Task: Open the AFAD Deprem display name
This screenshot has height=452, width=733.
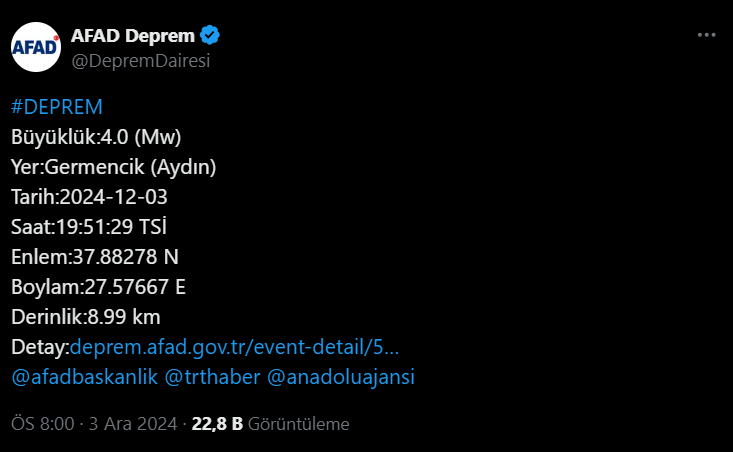Action: (x=132, y=37)
